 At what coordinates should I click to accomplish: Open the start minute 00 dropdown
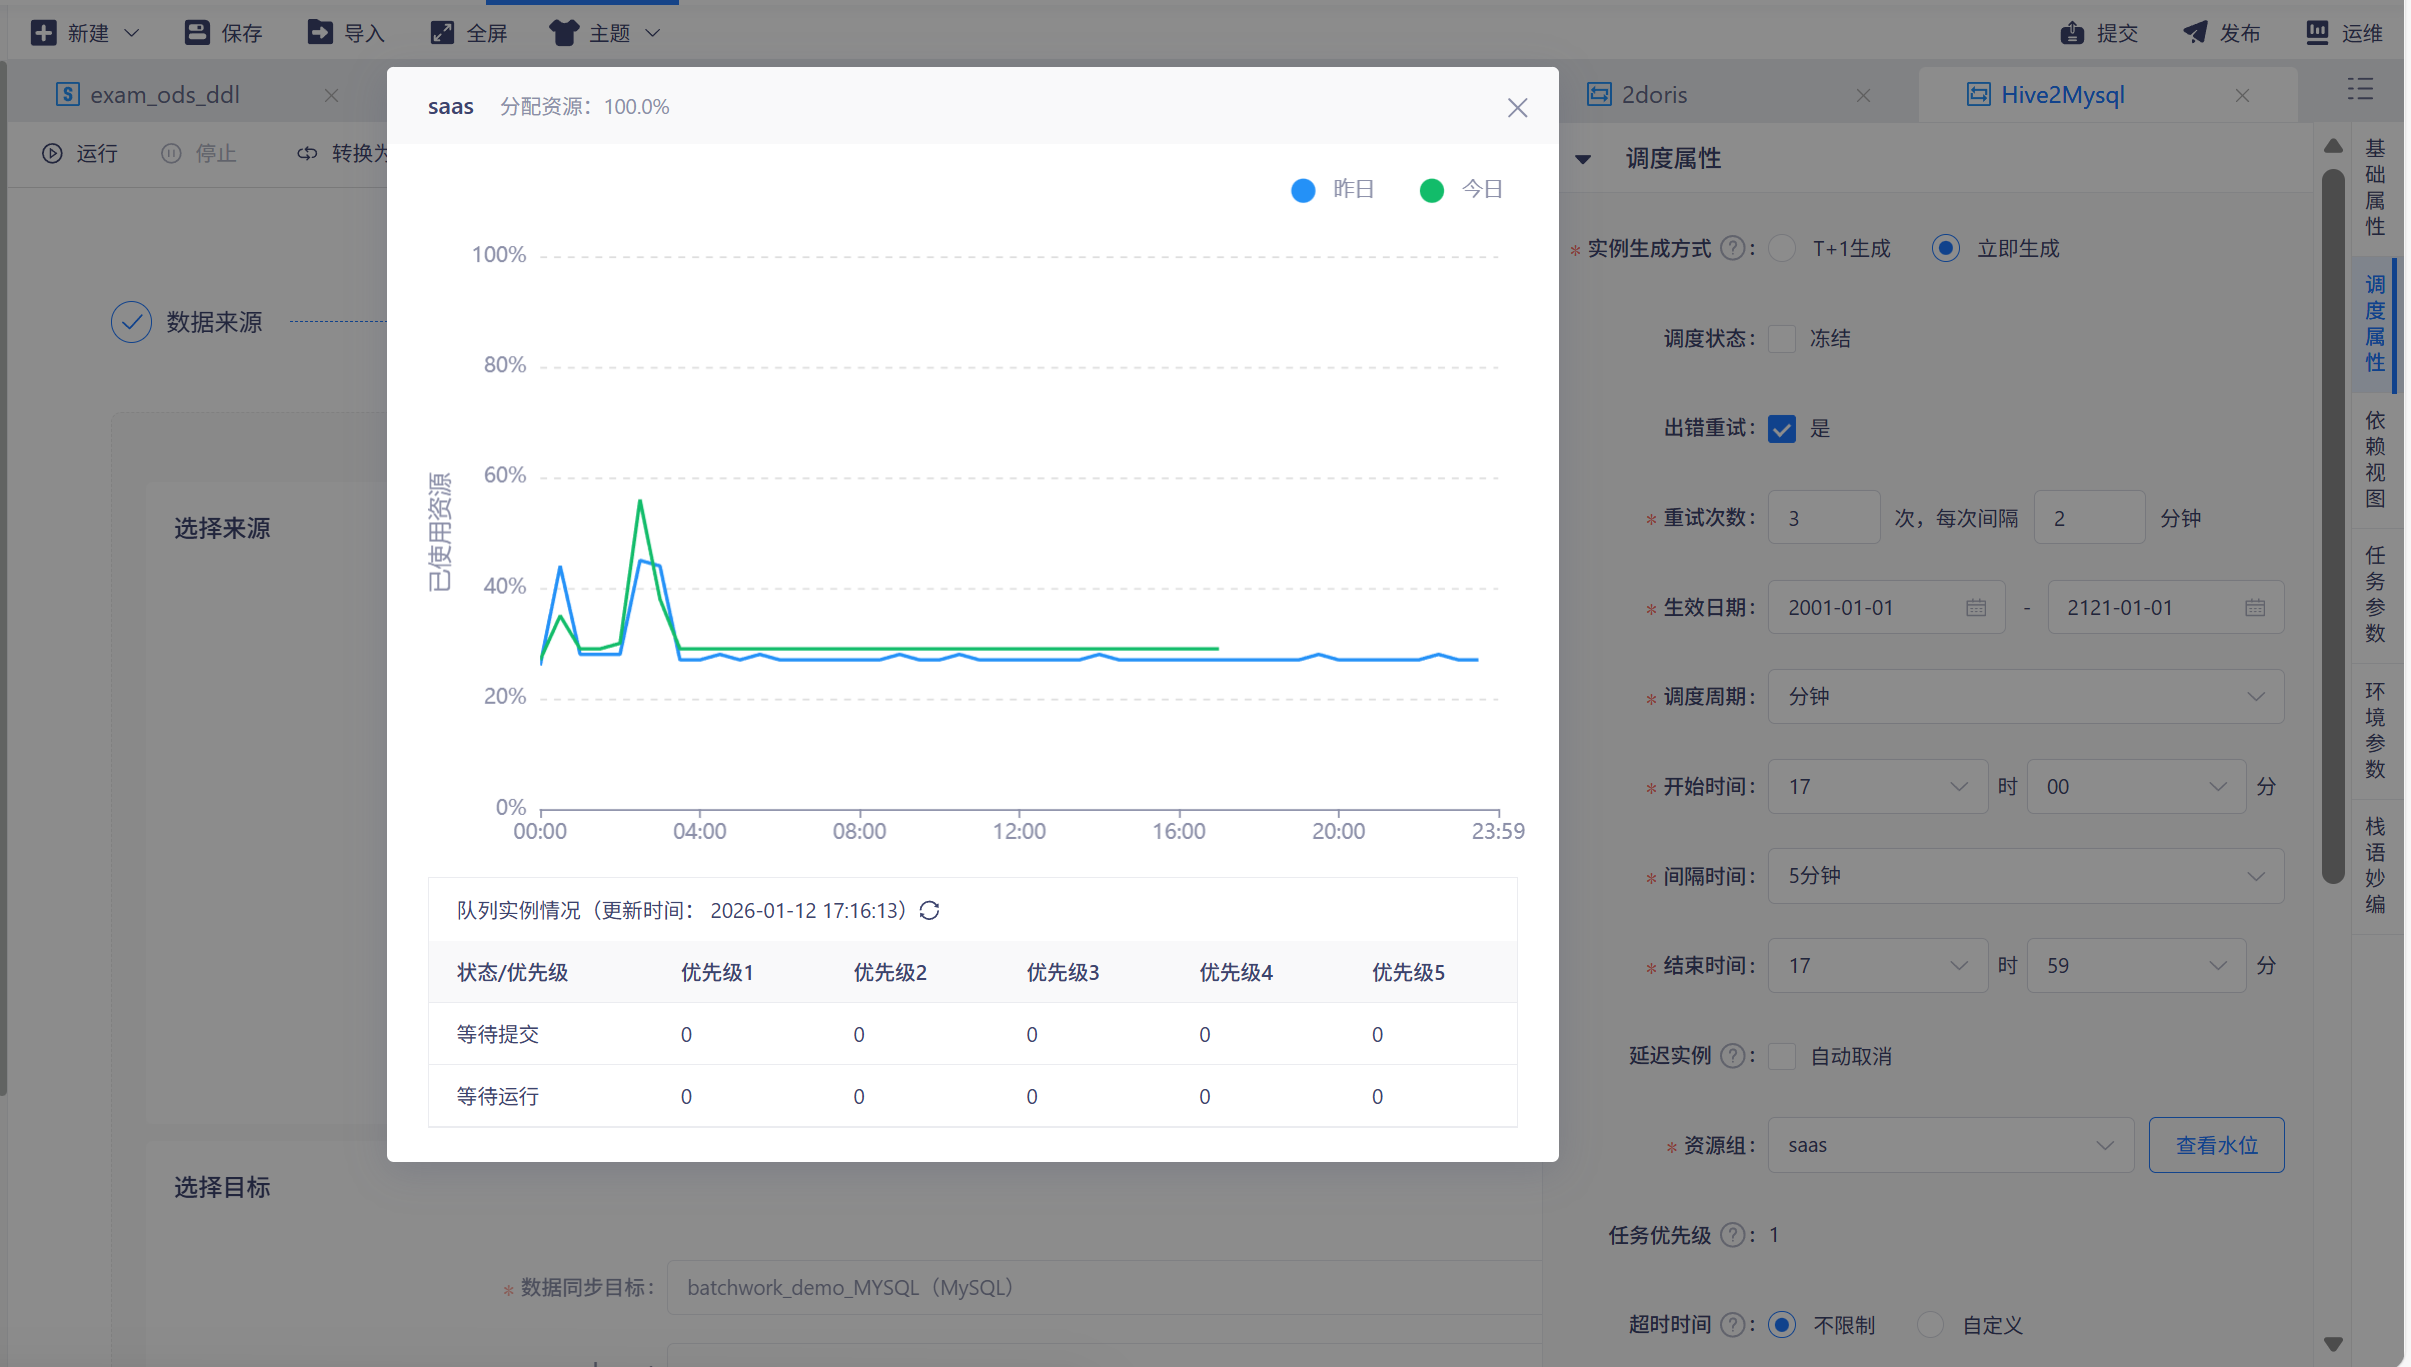(2137, 787)
